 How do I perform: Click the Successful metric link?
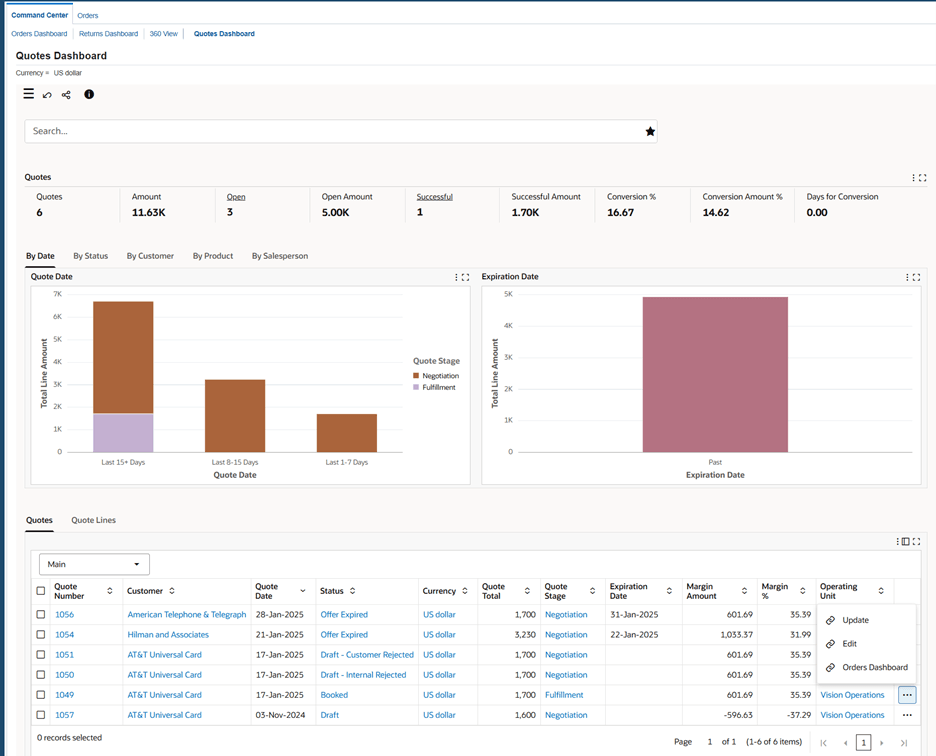click(435, 197)
